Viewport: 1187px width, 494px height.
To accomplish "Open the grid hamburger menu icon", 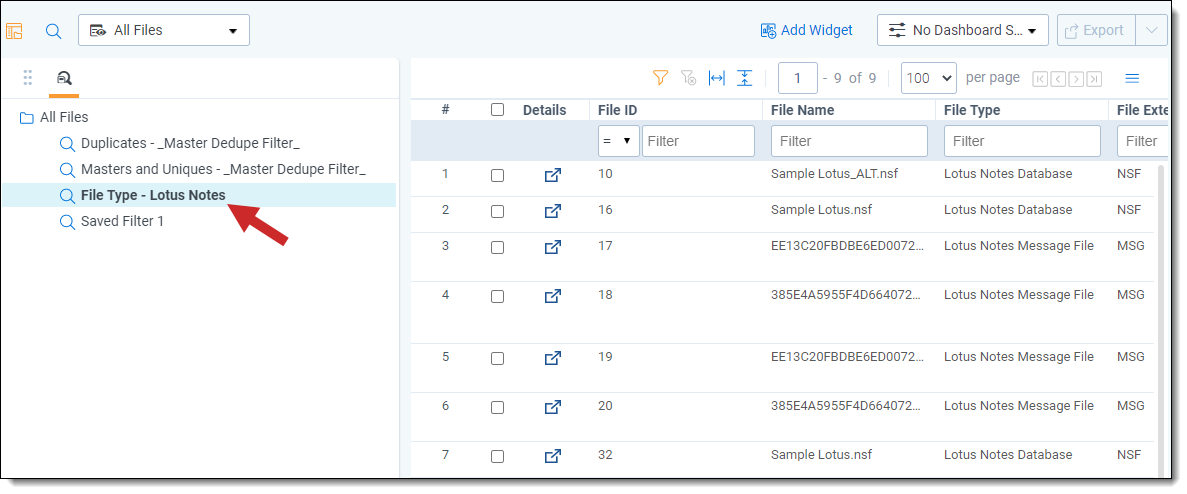I will coord(1132,78).
